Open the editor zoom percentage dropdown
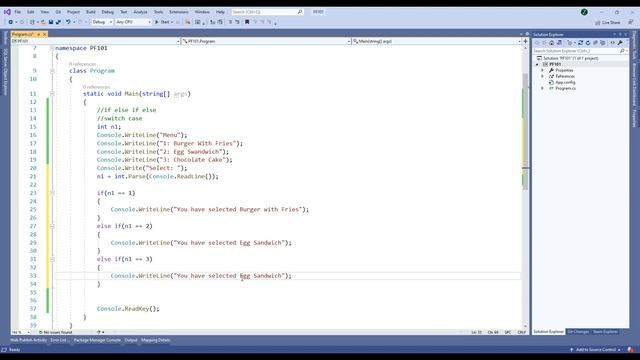The width and height of the screenshot is (640, 360). coord(20,332)
